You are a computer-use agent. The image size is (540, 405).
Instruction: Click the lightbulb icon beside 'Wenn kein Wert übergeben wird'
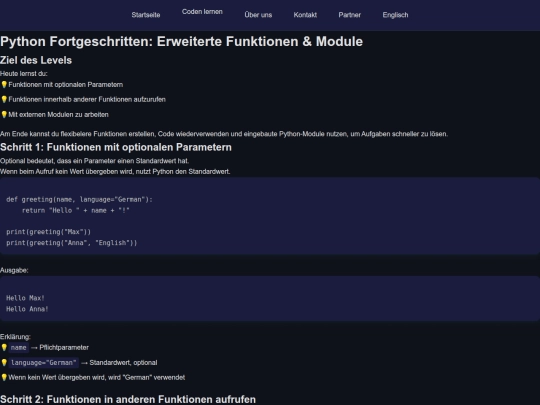click(4, 377)
